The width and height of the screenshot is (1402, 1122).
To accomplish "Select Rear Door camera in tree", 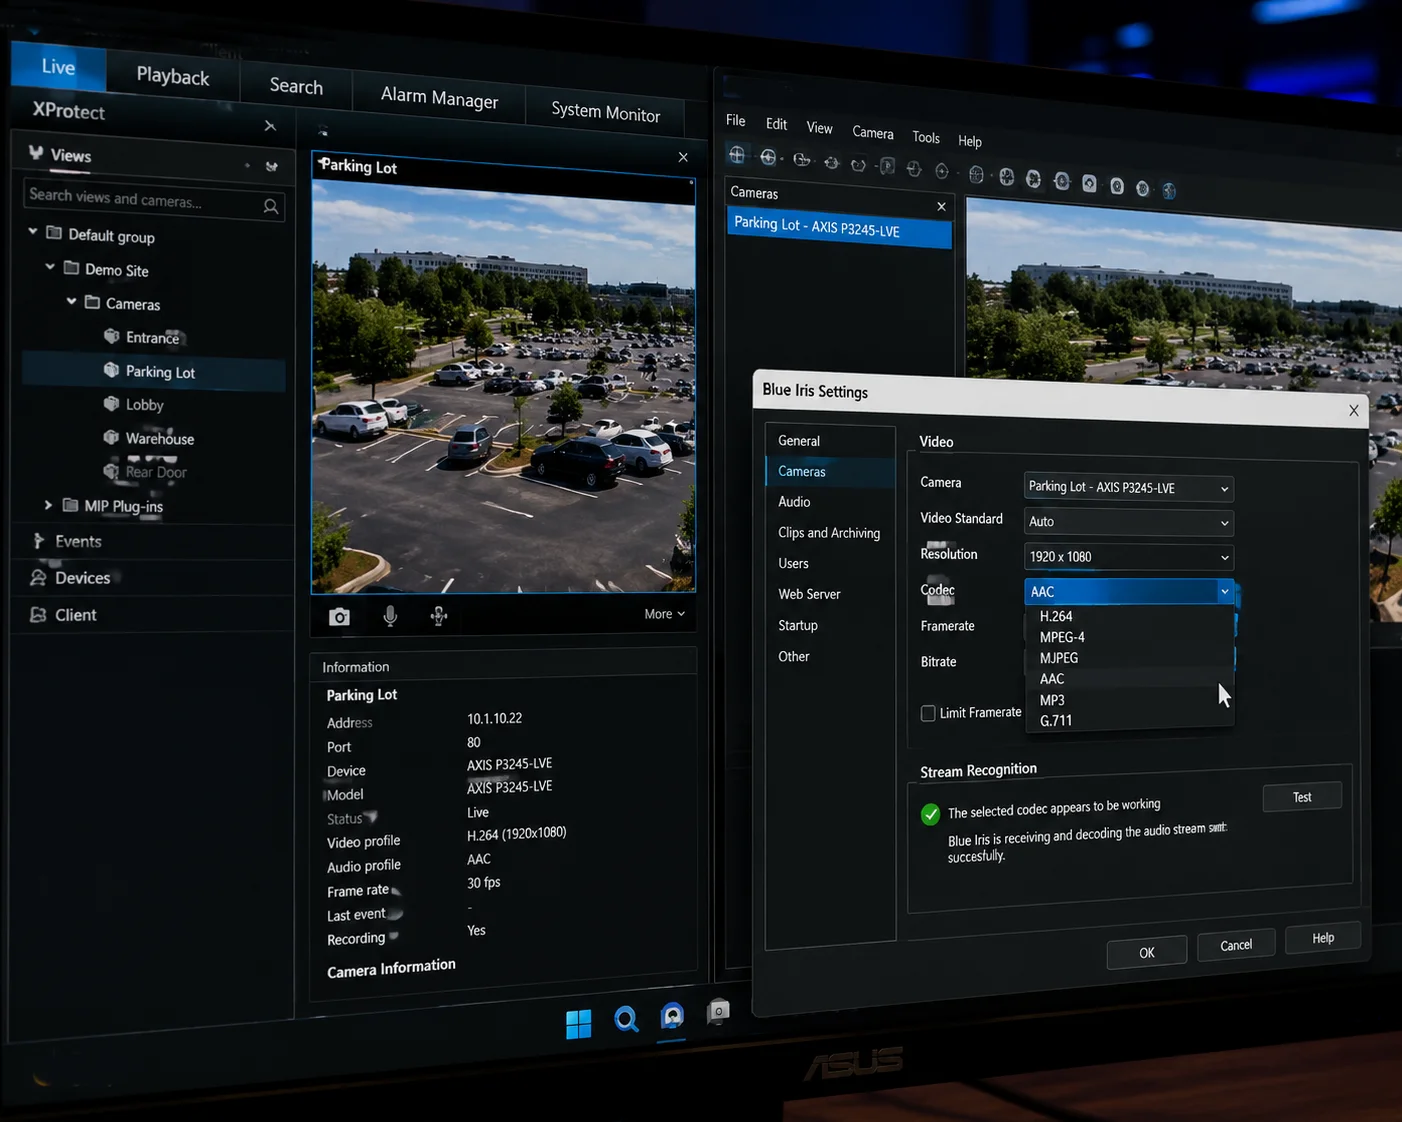I will pyautogui.click(x=156, y=472).
